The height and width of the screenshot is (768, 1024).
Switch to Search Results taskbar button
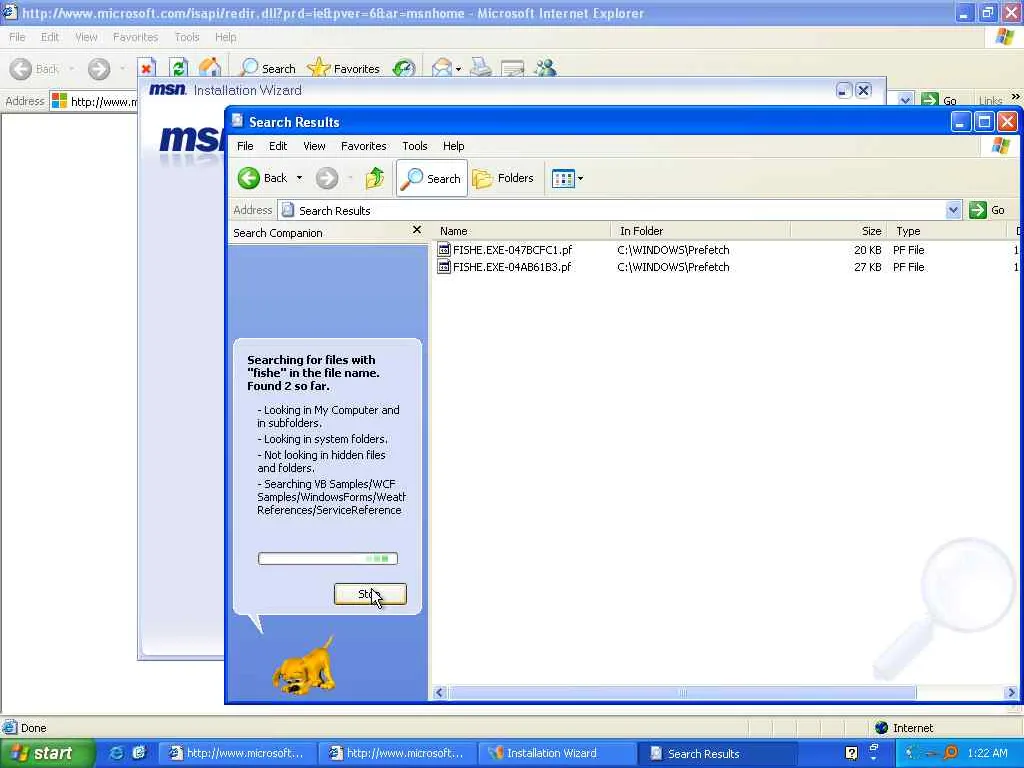point(718,753)
